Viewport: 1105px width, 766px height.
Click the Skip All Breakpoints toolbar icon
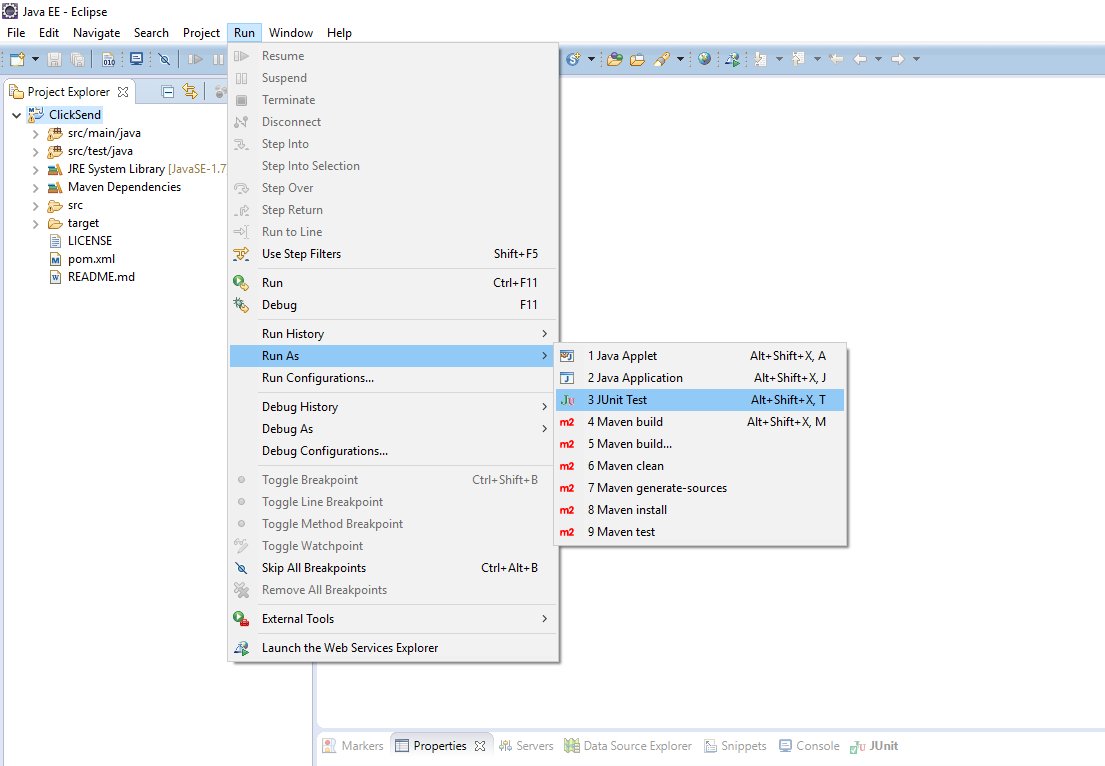click(x=164, y=60)
